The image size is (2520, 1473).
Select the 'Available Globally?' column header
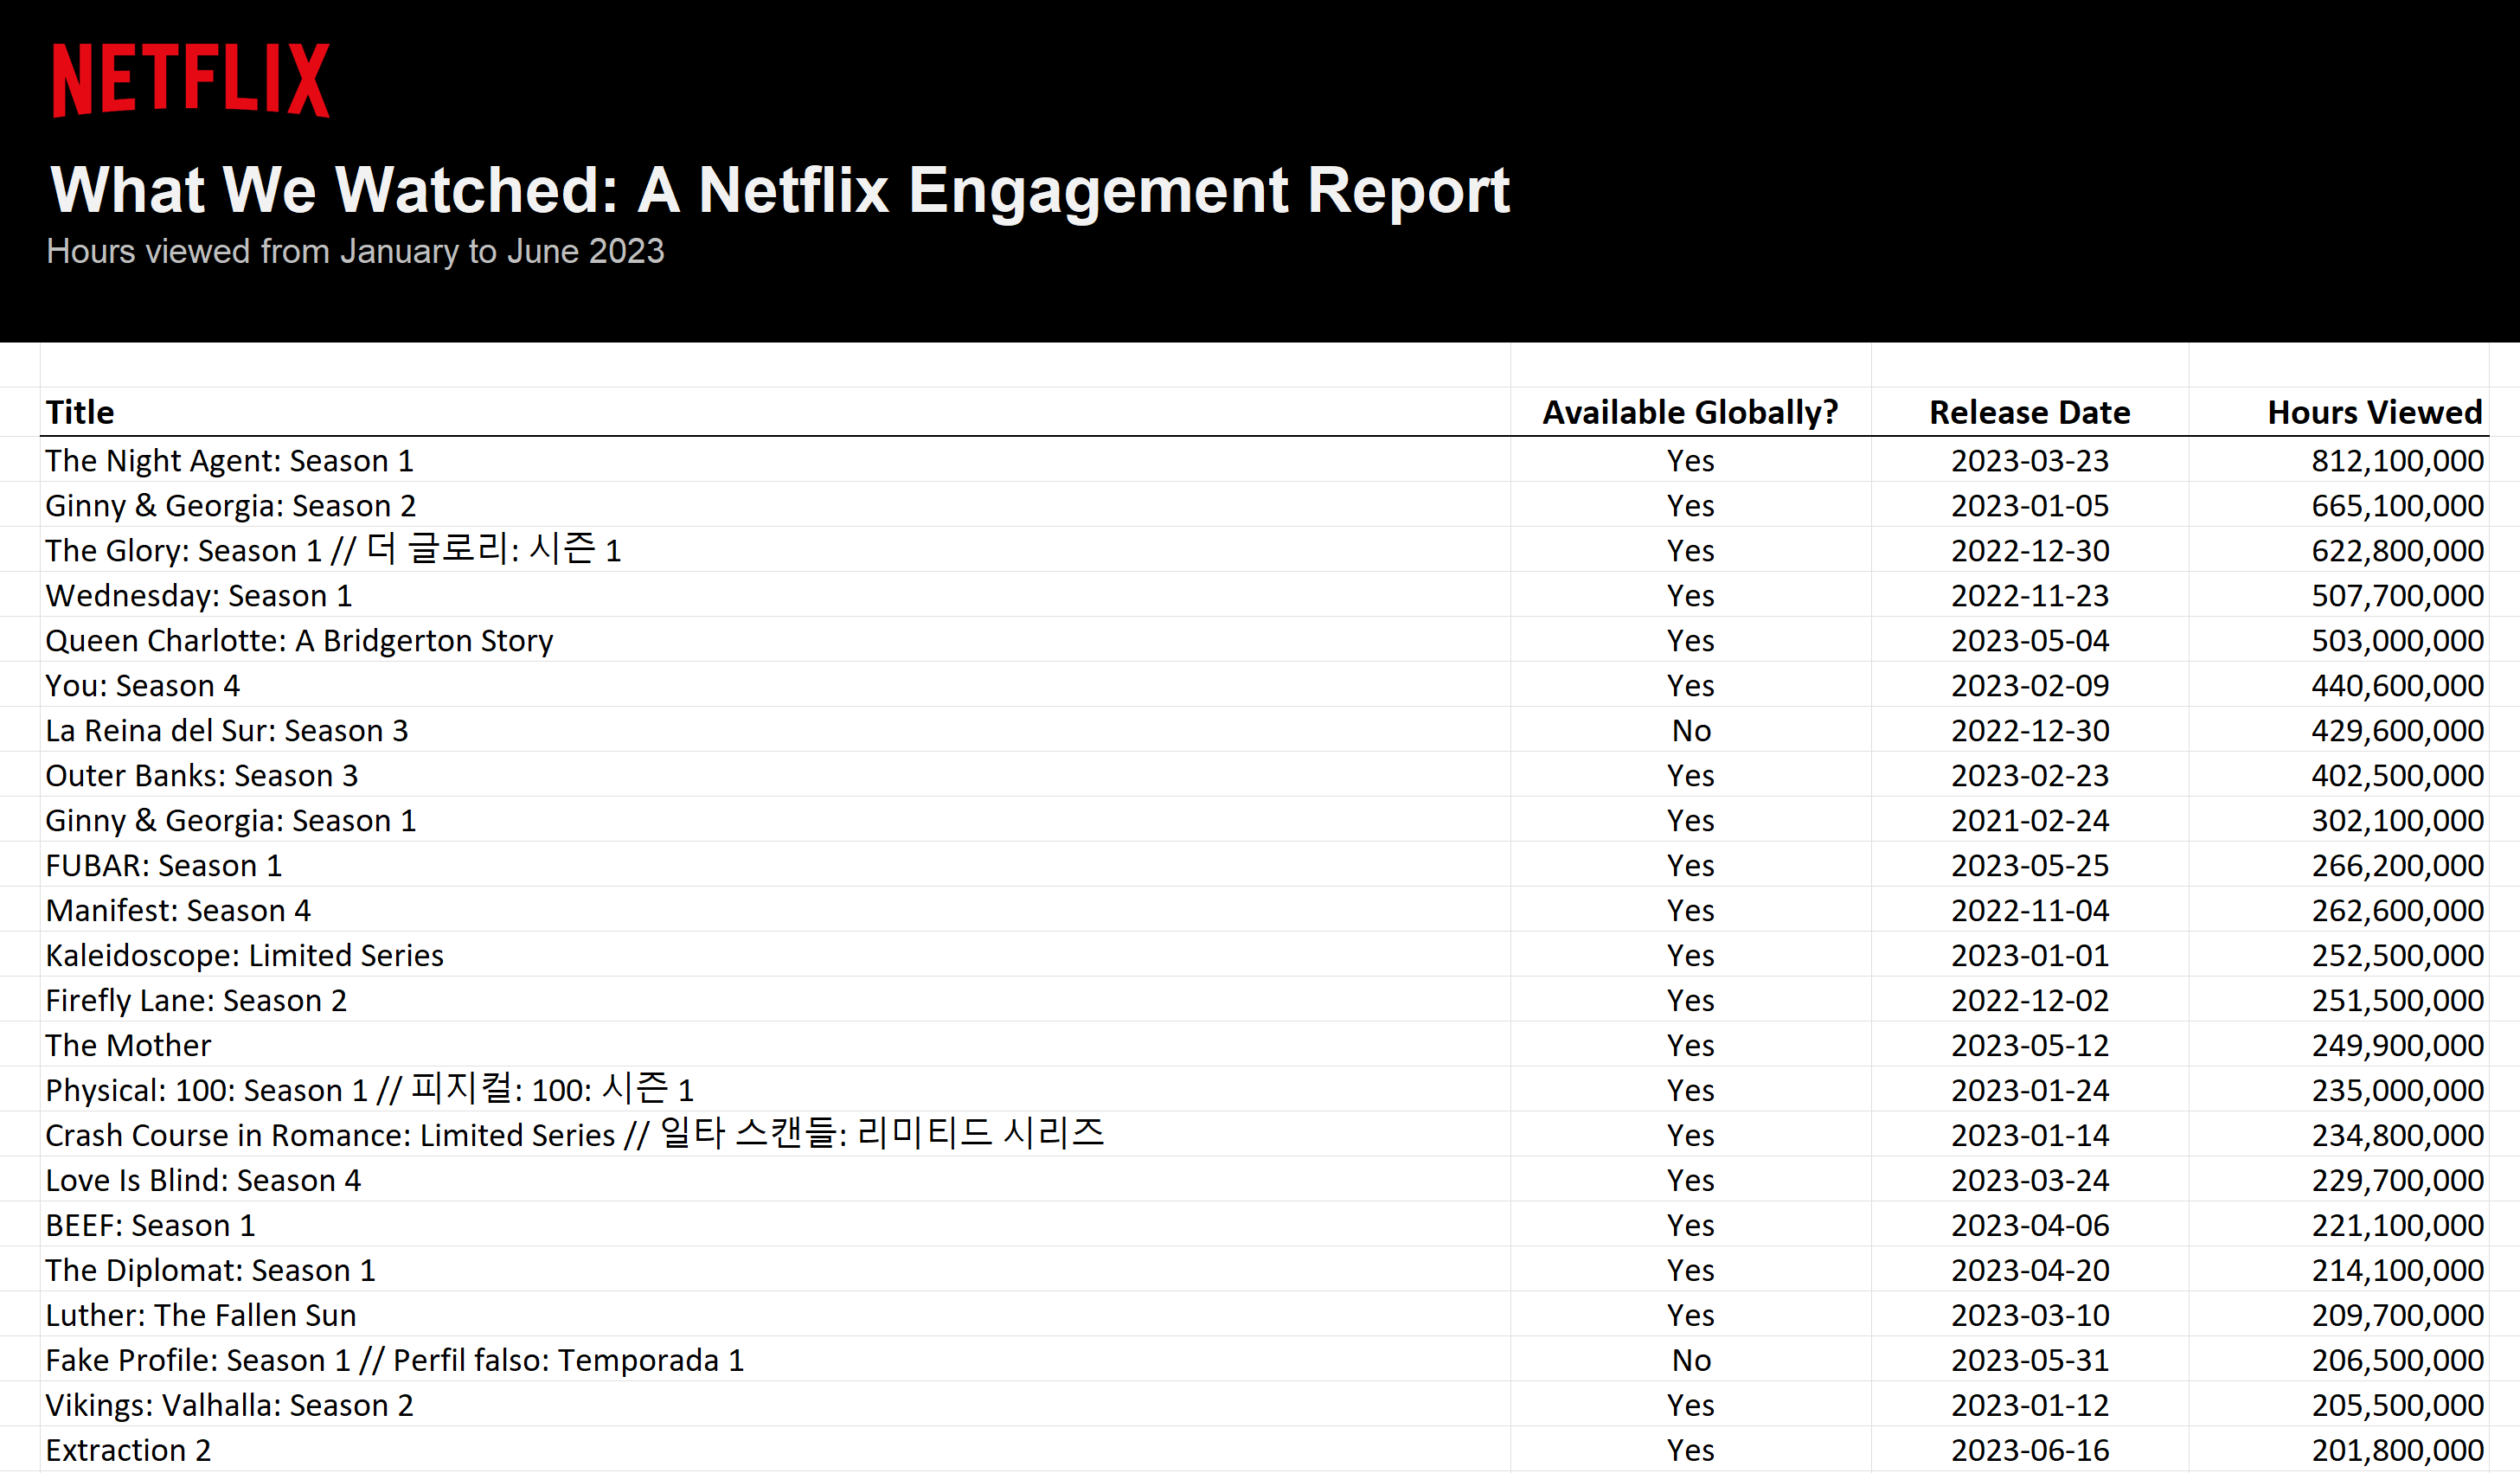pyautogui.click(x=1690, y=412)
